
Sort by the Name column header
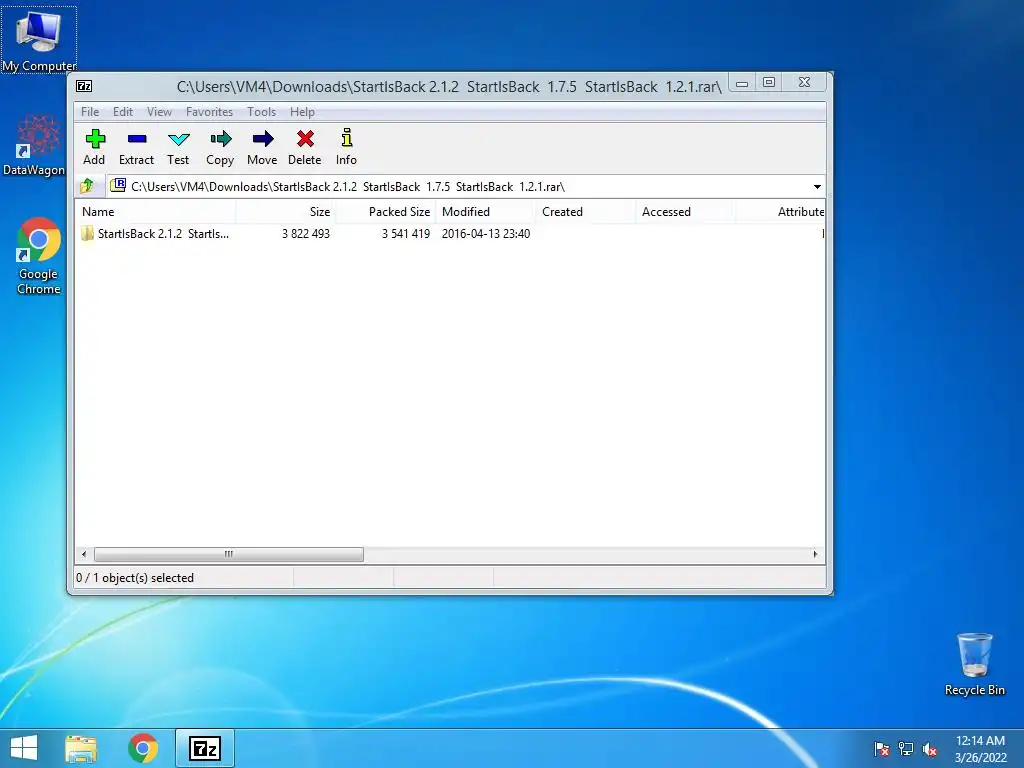(x=155, y=212)
